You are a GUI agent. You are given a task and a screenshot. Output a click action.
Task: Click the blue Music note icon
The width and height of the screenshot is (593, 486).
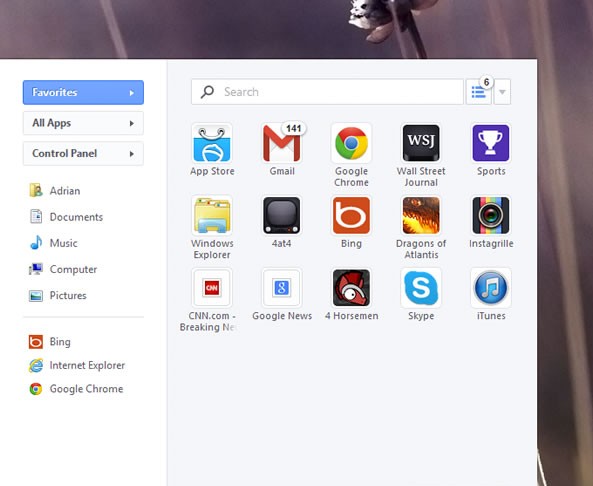[x=36, y=243]
